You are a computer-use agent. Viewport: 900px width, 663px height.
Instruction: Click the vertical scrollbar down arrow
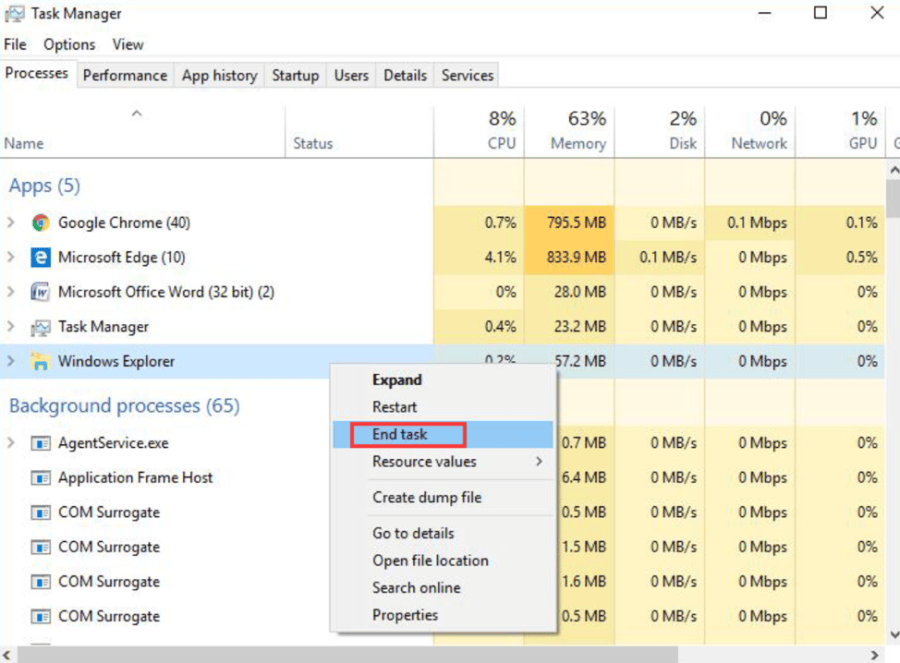[894, 634]
